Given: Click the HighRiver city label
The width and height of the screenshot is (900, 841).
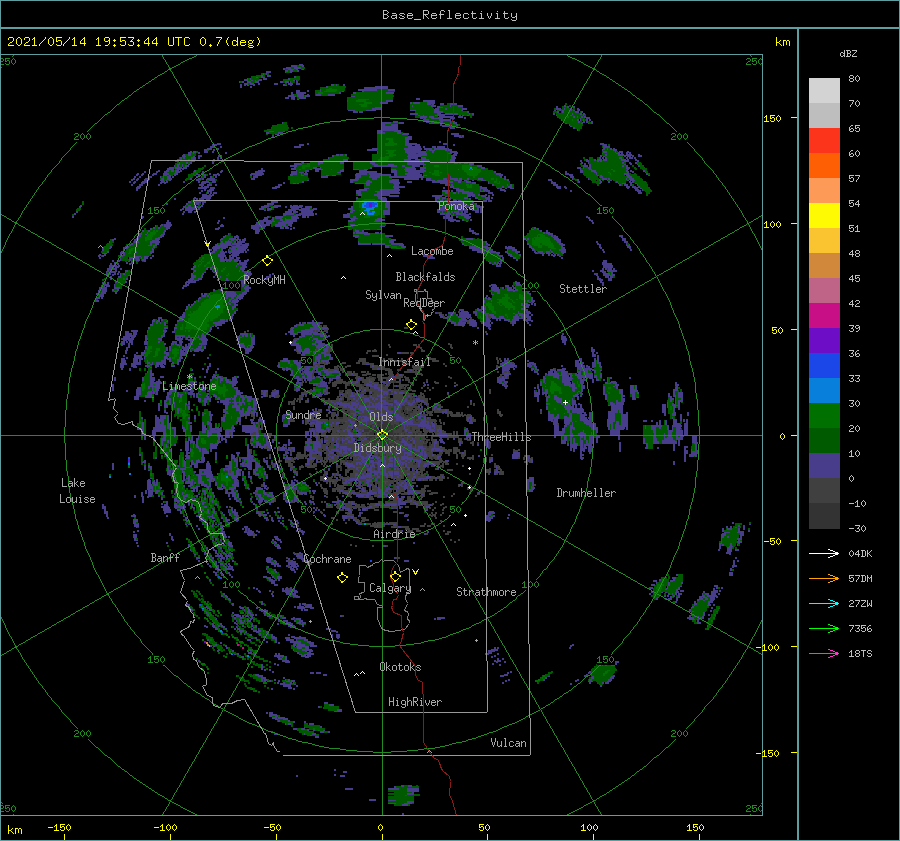Looking at the screenshot, I should 415,702.
